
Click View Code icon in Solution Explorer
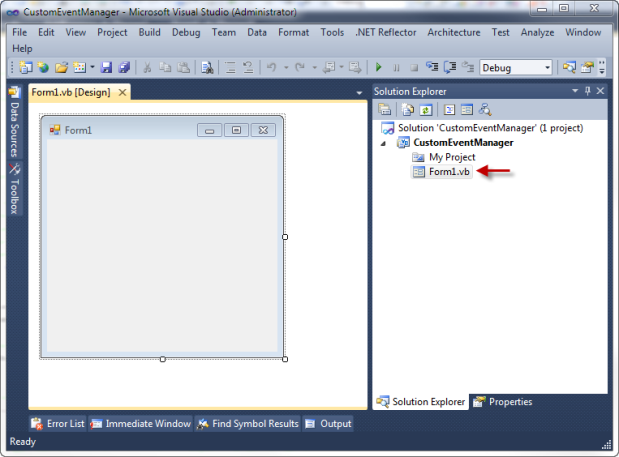coord(450,110)
